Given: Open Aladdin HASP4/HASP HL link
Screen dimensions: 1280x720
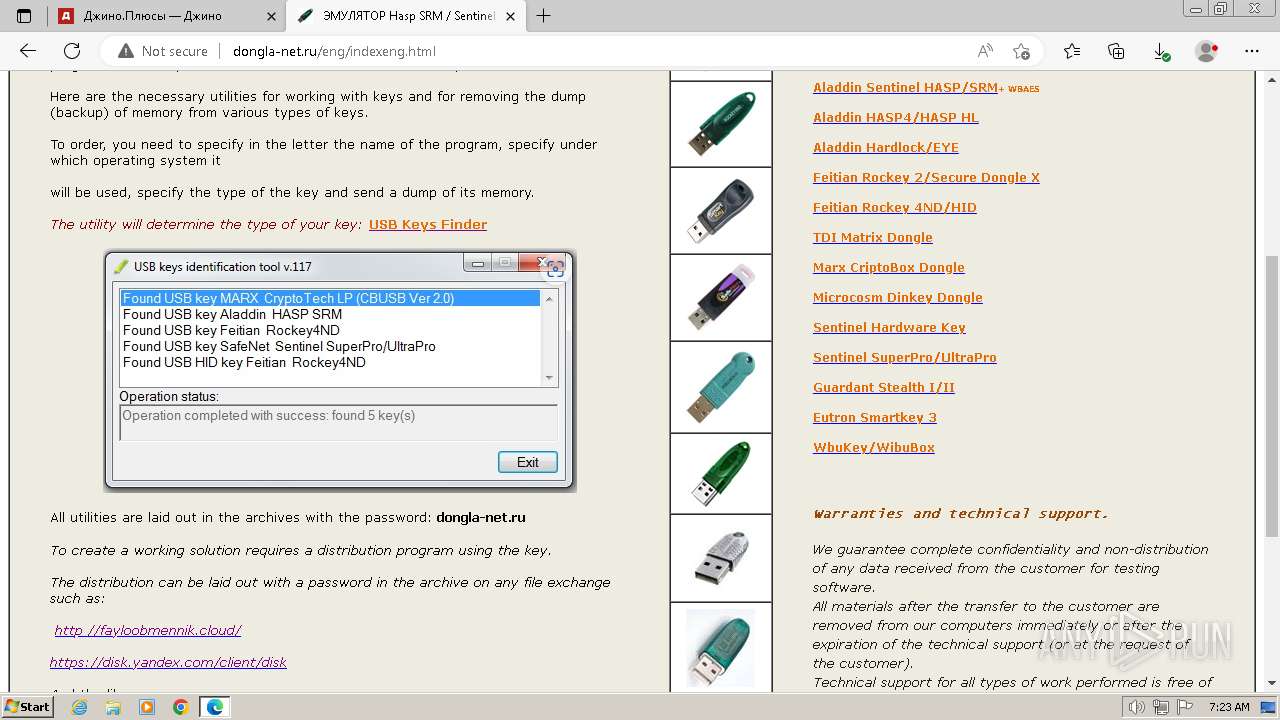Looking at the screenshot, I should pos(896,118).
